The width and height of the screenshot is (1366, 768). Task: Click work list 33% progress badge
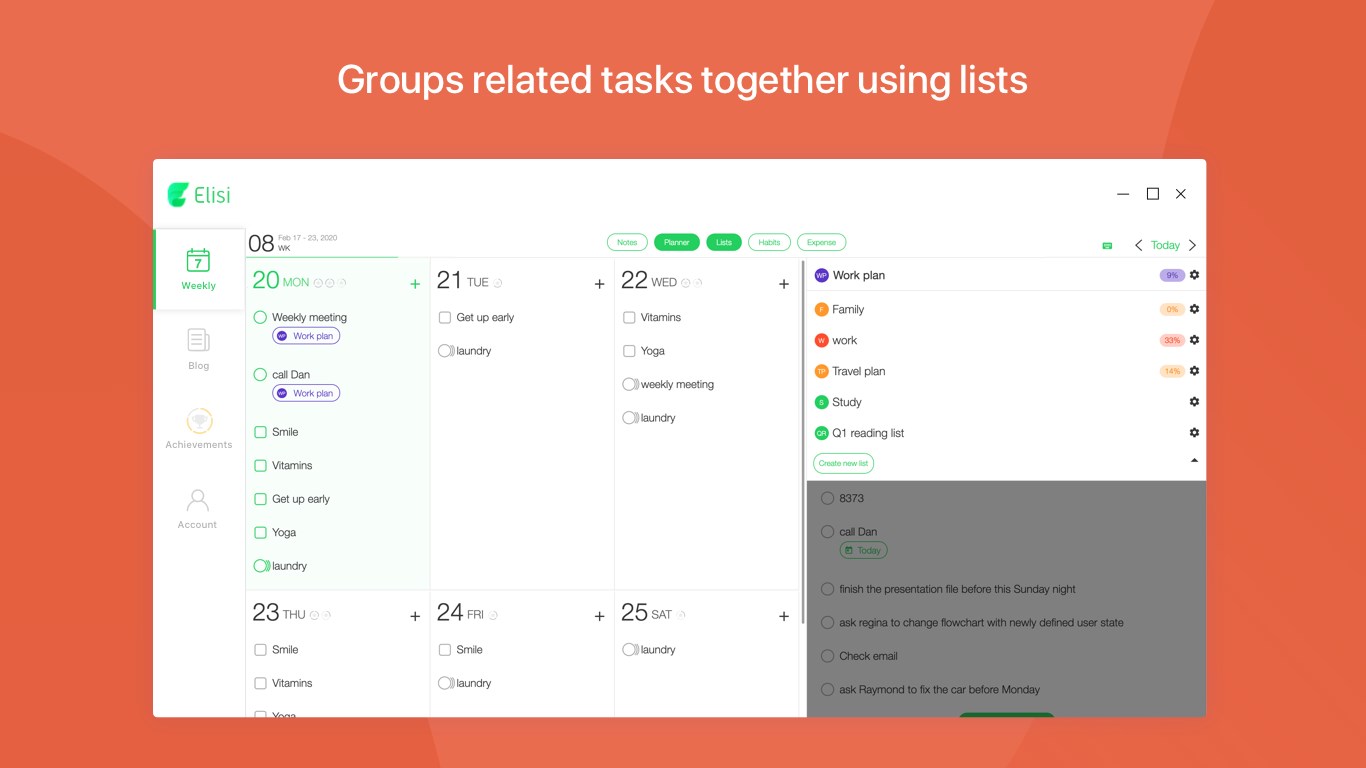point(1172,340)
